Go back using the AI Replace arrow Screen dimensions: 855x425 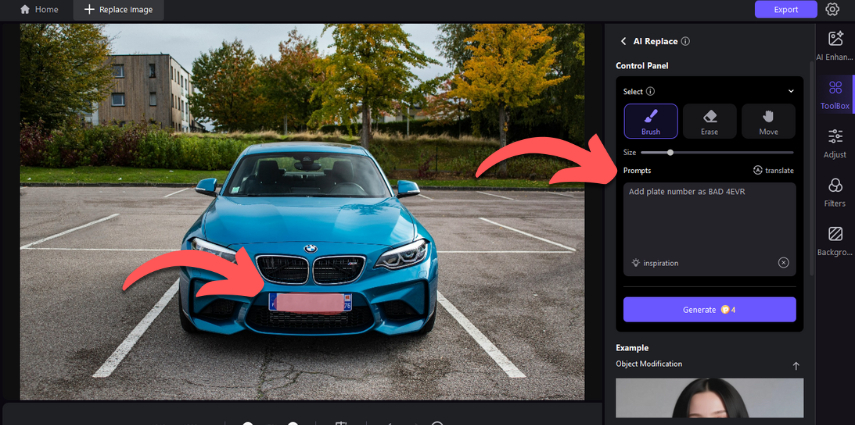(x=623, y=41)
